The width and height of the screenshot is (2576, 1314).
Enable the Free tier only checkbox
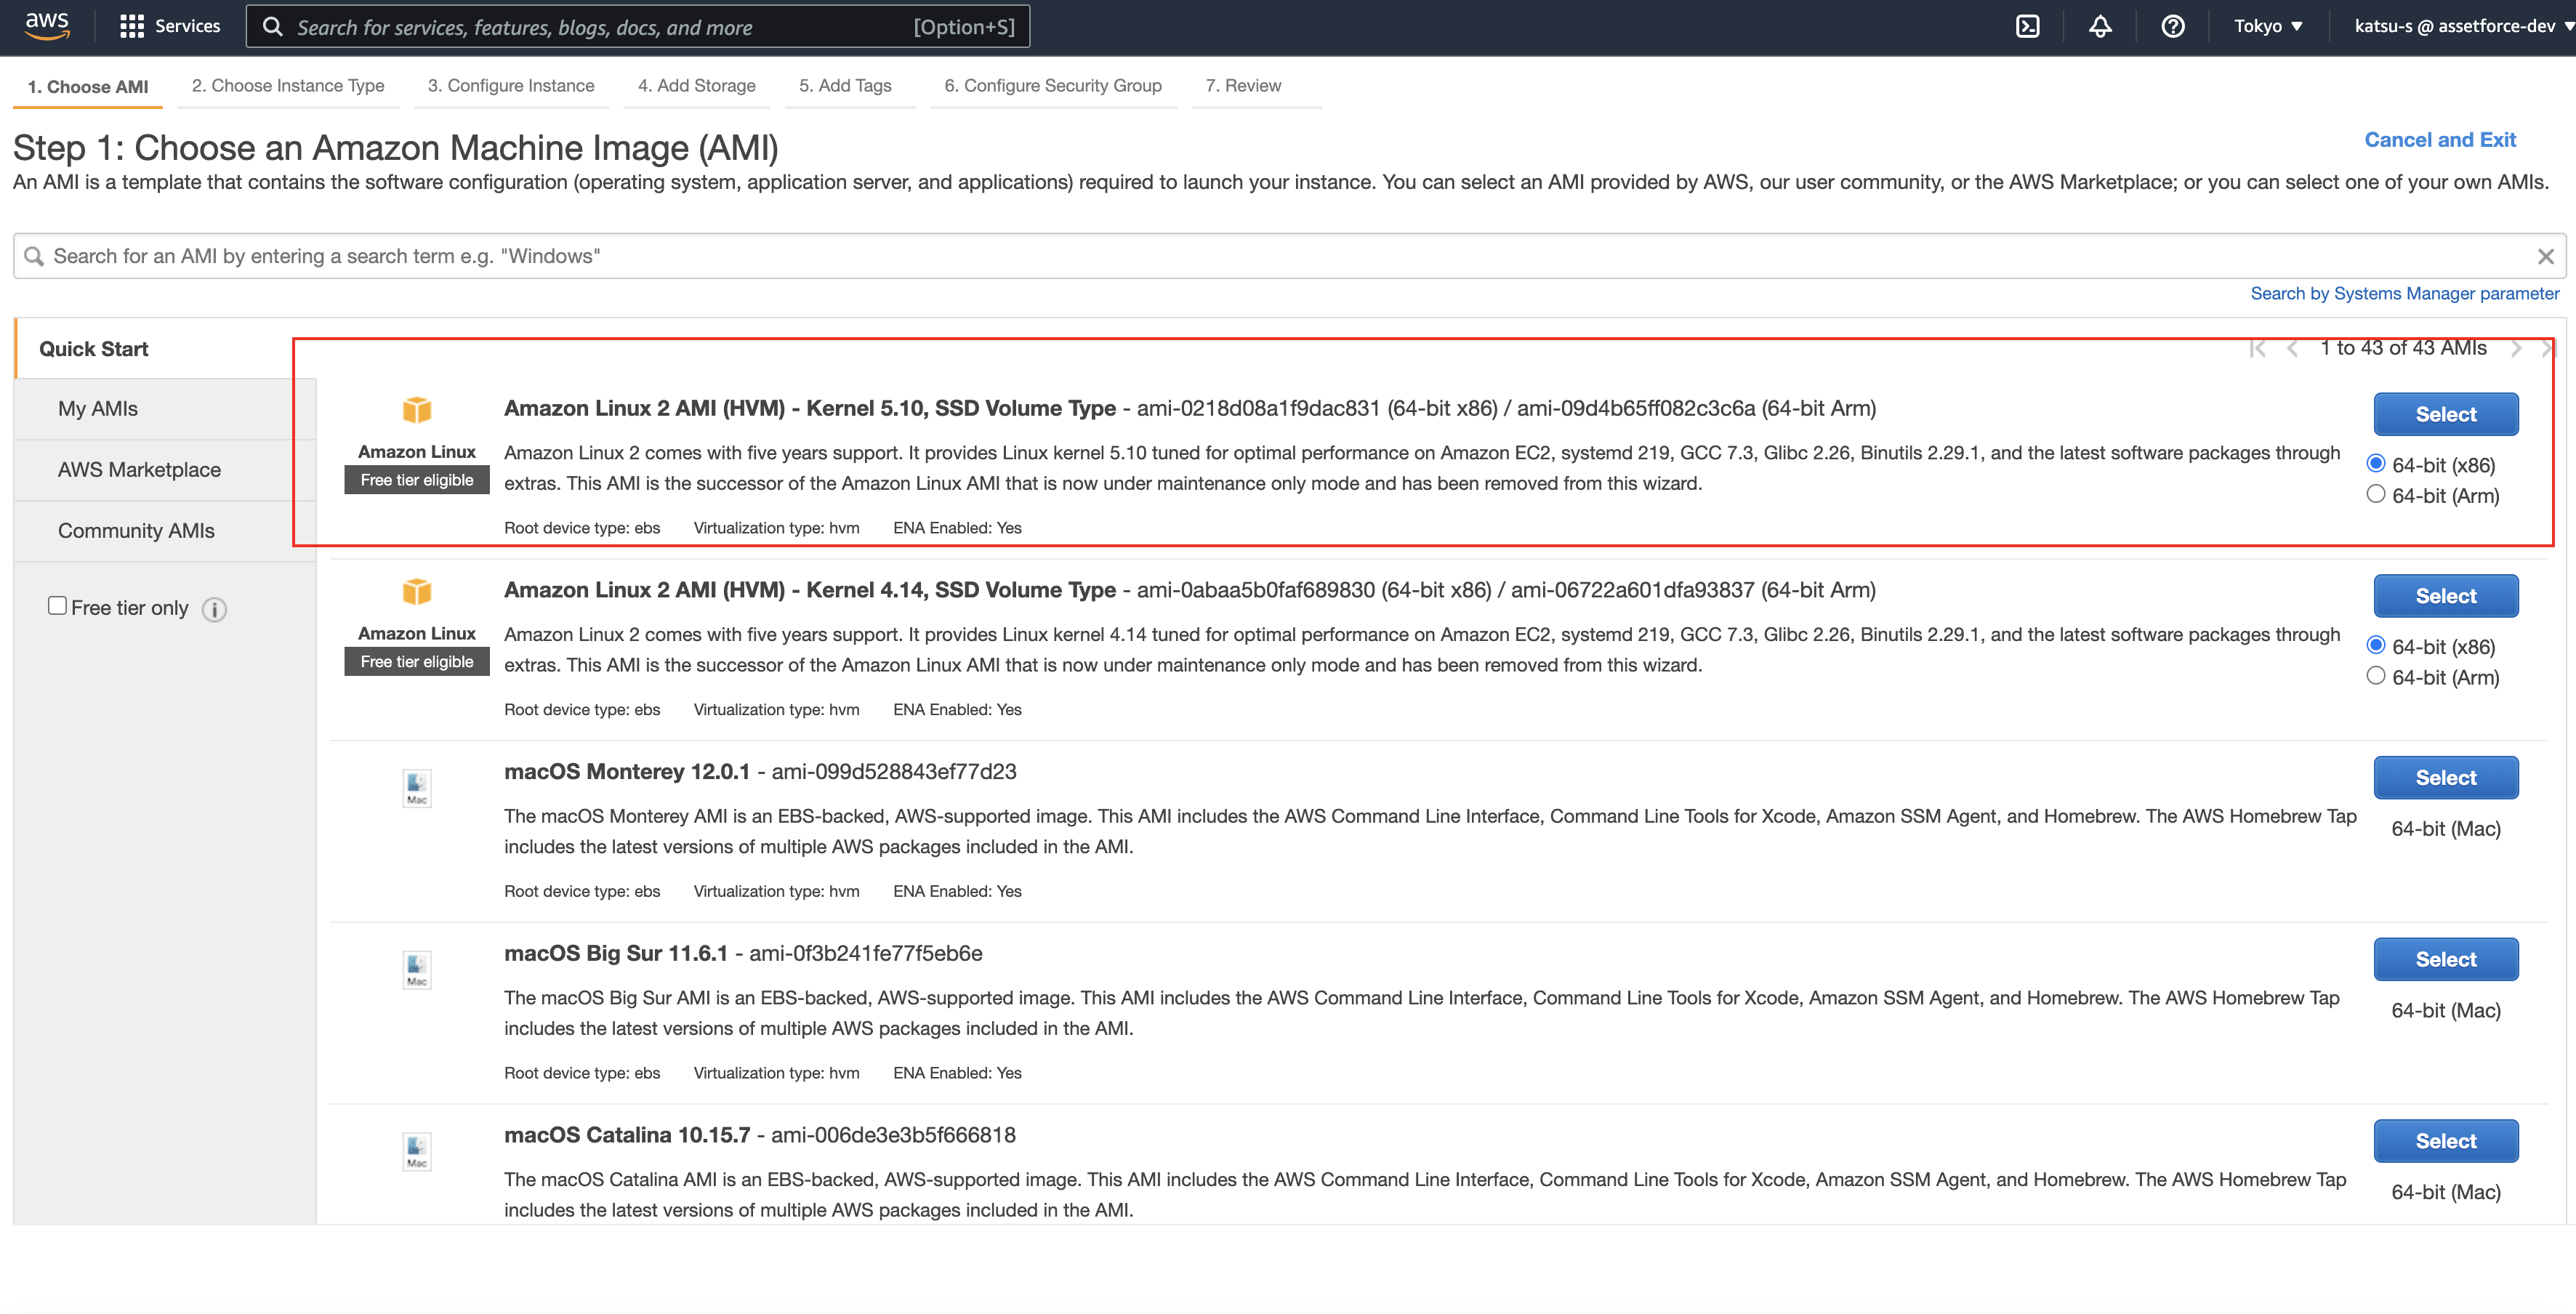(57, 605)
